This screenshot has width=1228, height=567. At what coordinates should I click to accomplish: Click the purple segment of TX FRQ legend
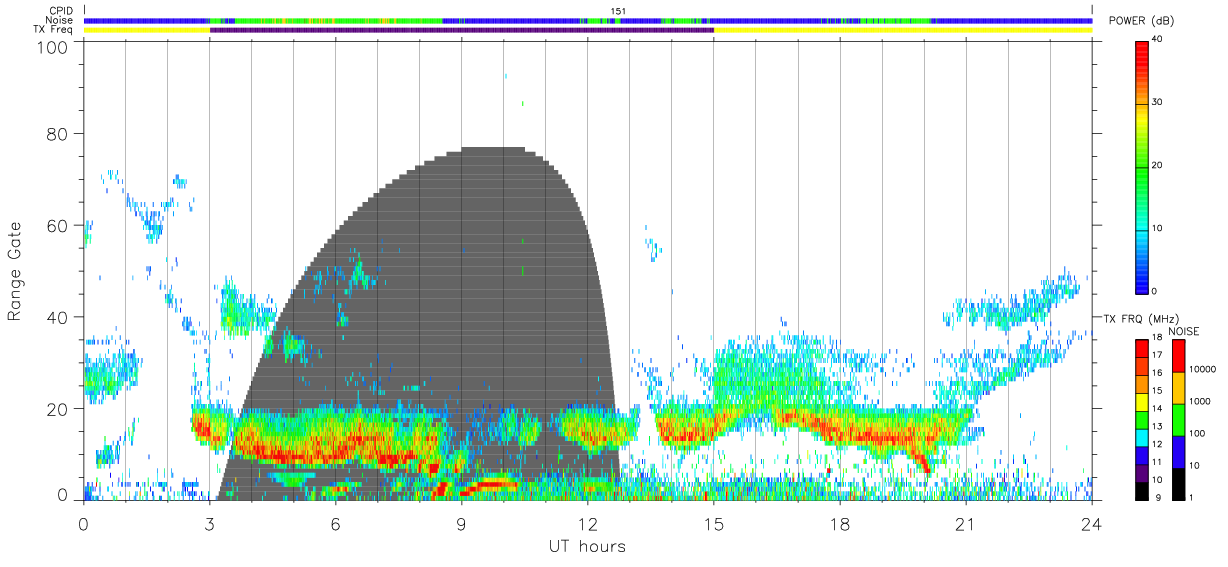(1143, 474)
